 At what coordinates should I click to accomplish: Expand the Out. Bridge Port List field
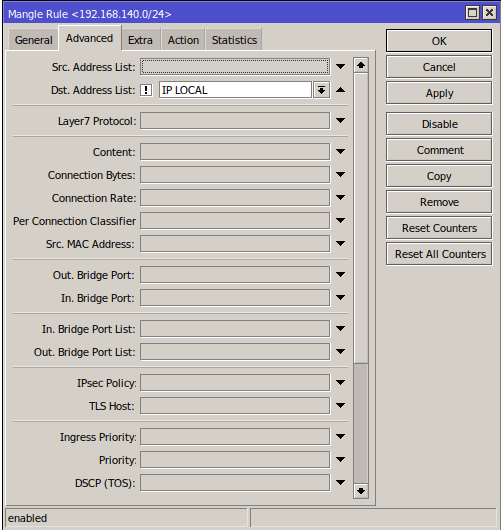point(340,352)
